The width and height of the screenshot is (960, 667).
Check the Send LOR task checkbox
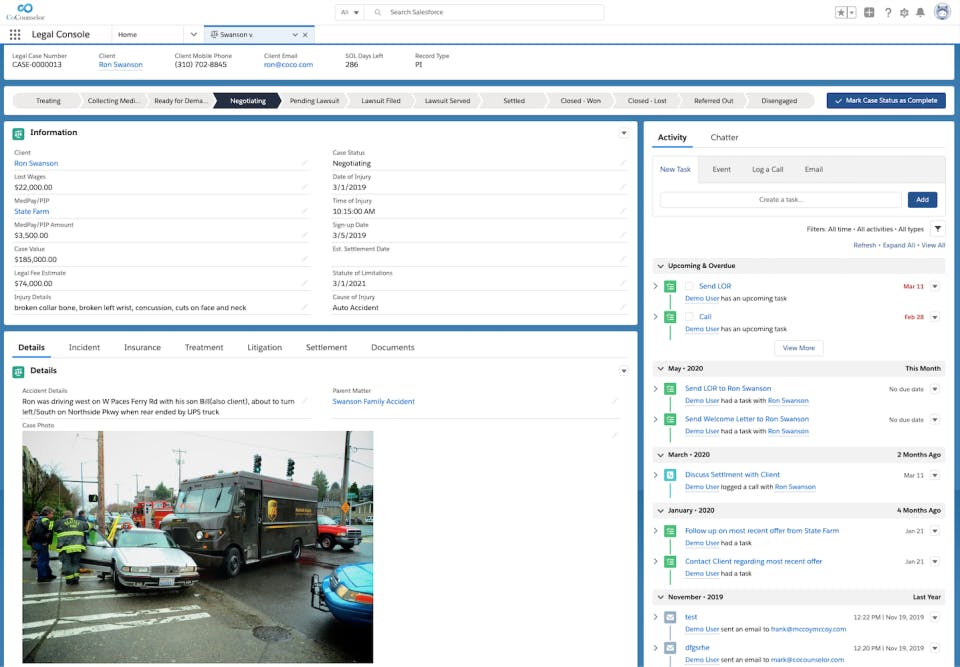[688, 287]
